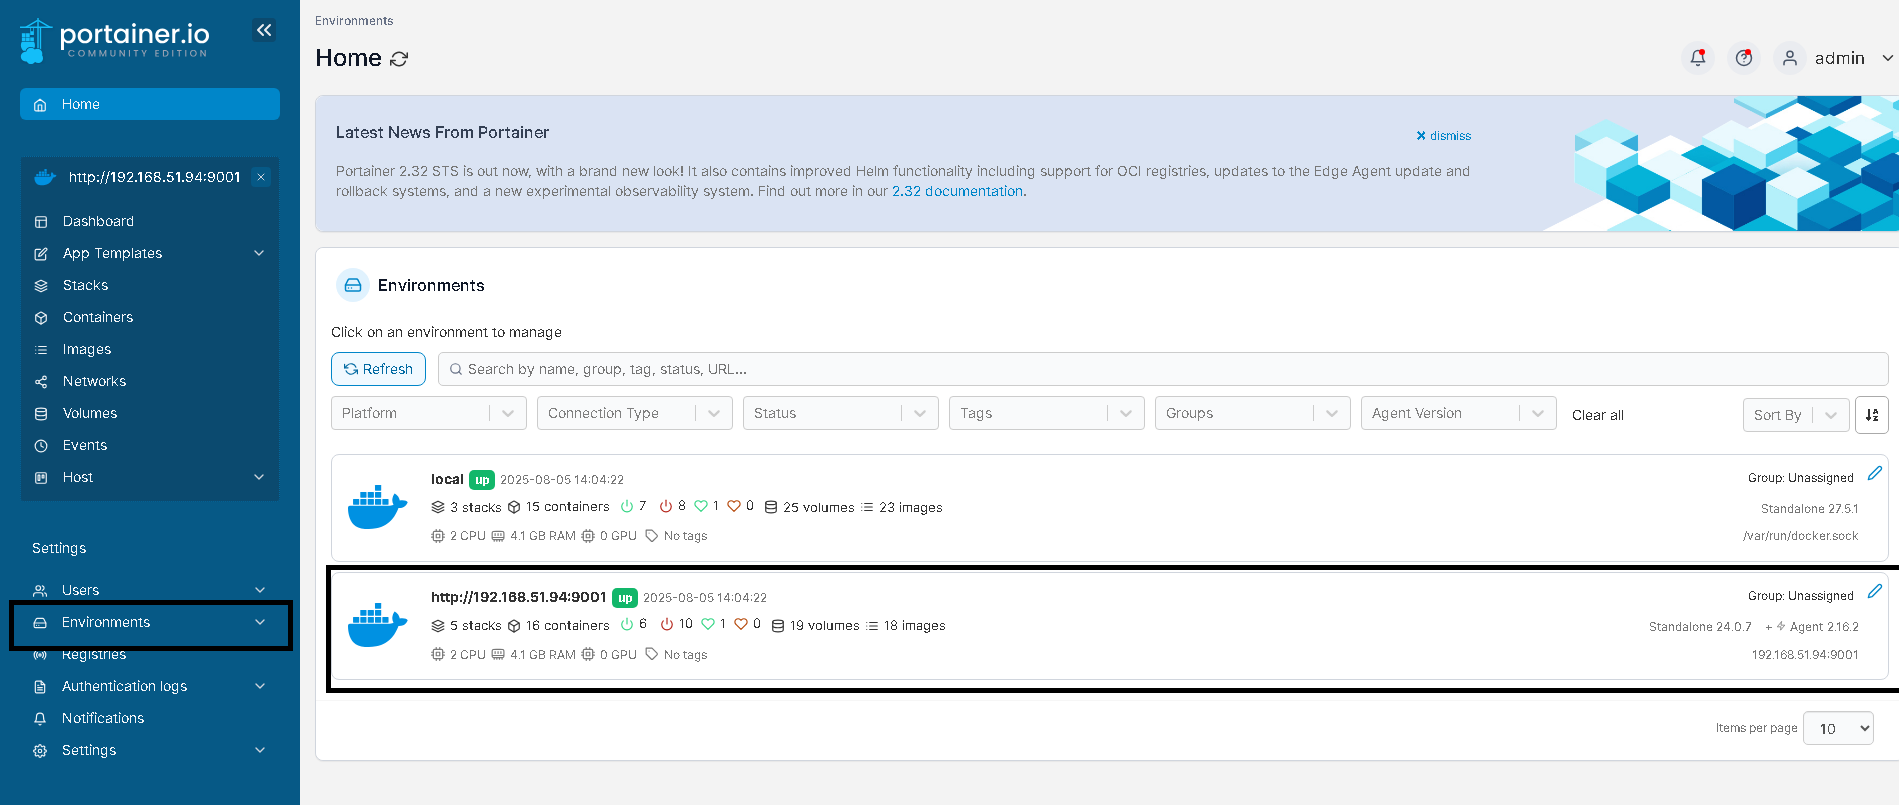This screenshot has width=1899, height=805.
Task: Click the admin user avatar icon
Action: click(x=1790, y=58)
